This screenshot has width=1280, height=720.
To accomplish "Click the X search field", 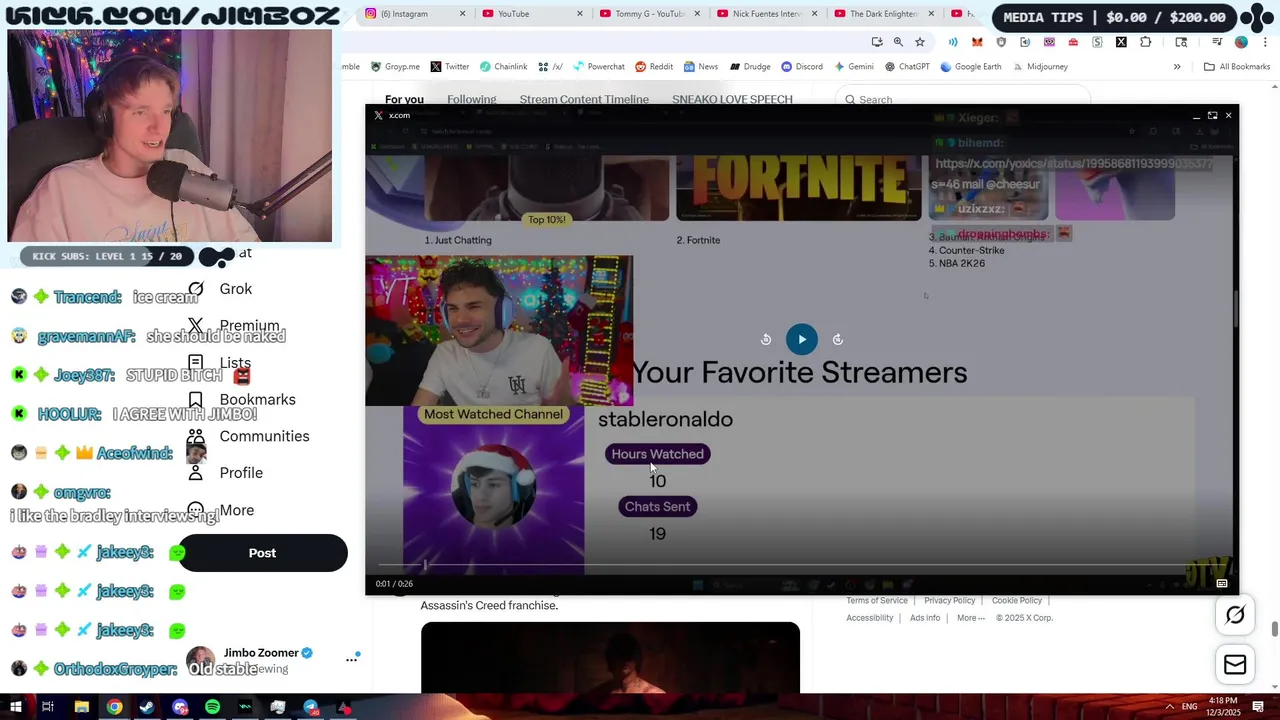I will tap(962, 99).
